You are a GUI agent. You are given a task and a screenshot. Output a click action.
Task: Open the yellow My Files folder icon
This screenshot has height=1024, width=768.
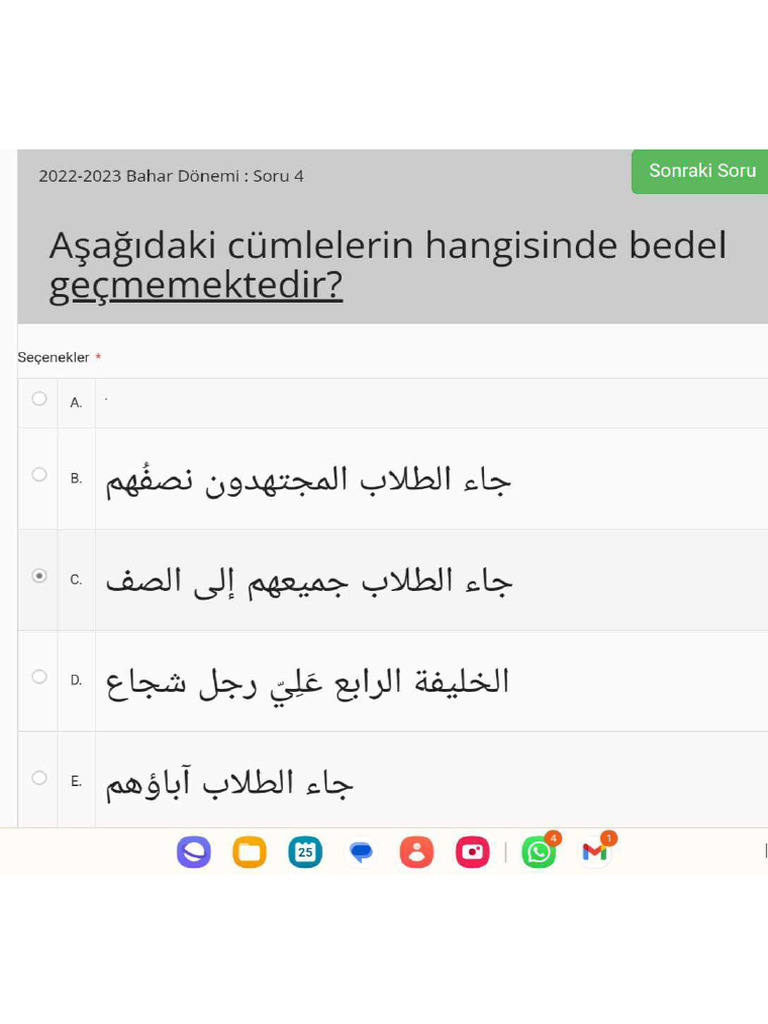click(x=249, y=852)
